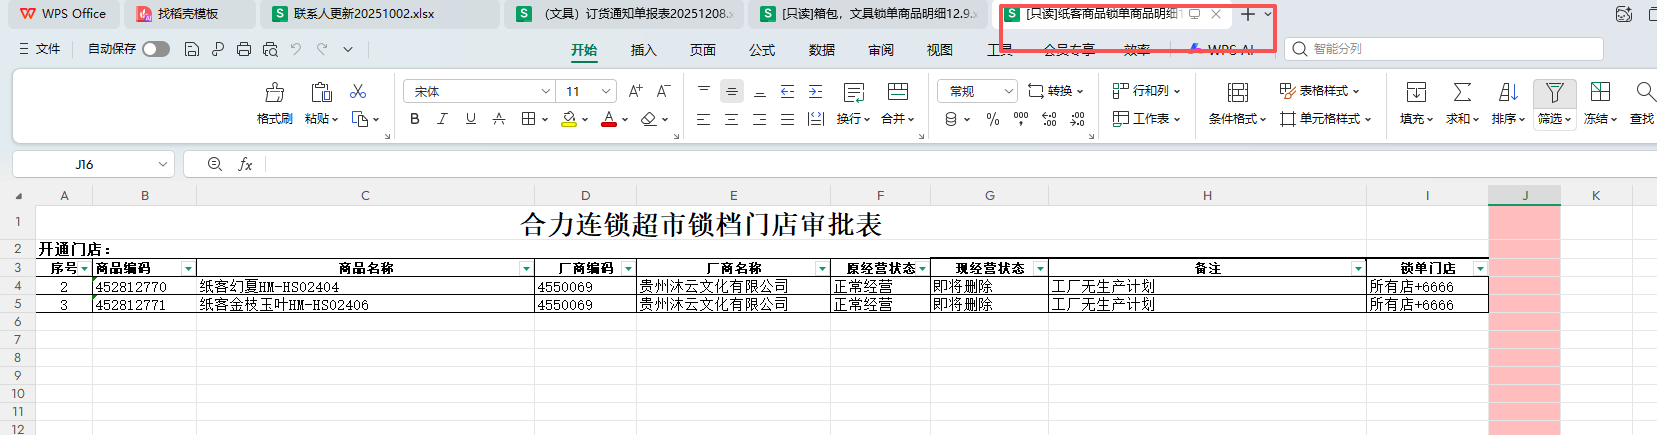Click the Freeze panes icon
The image size is (1657, 435).
point(1600,92)
